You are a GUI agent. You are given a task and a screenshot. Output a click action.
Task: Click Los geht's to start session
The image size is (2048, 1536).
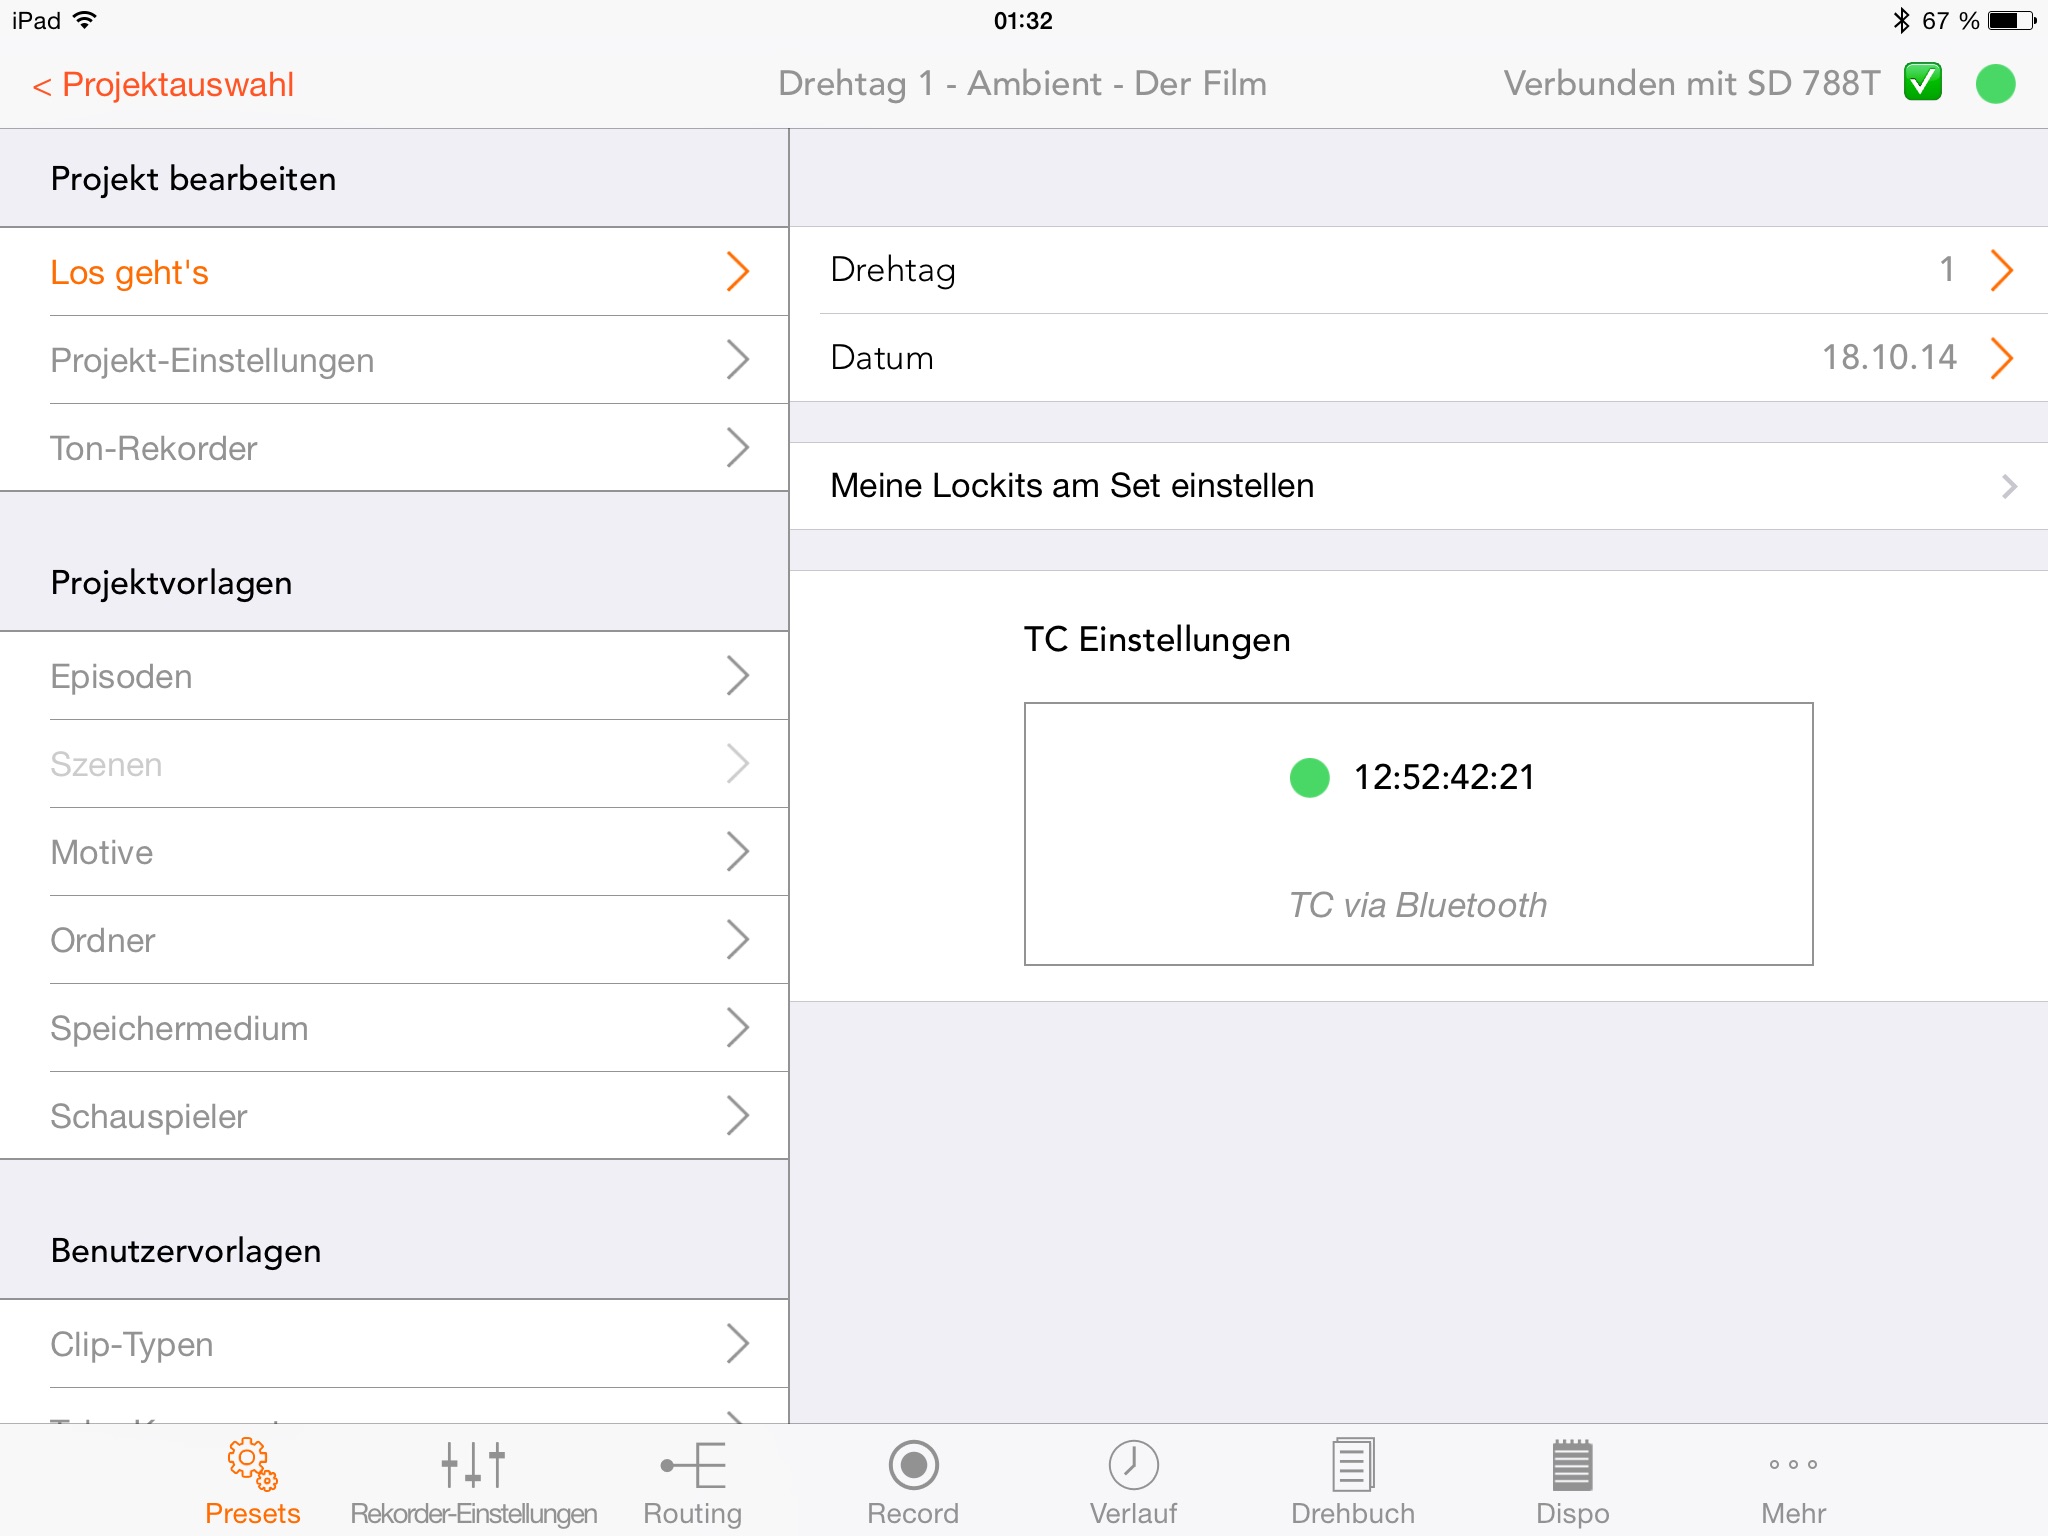395,271
